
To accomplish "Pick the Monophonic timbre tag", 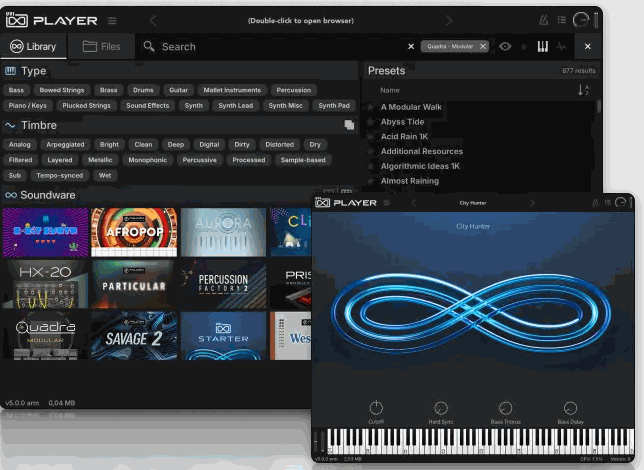I will (x=147, y=160).
